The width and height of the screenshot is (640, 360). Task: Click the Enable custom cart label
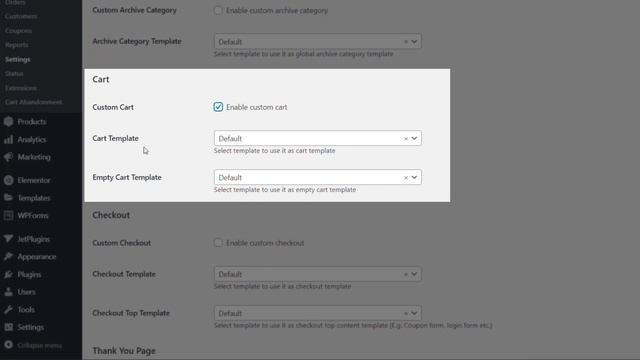[x=257, y=107]
